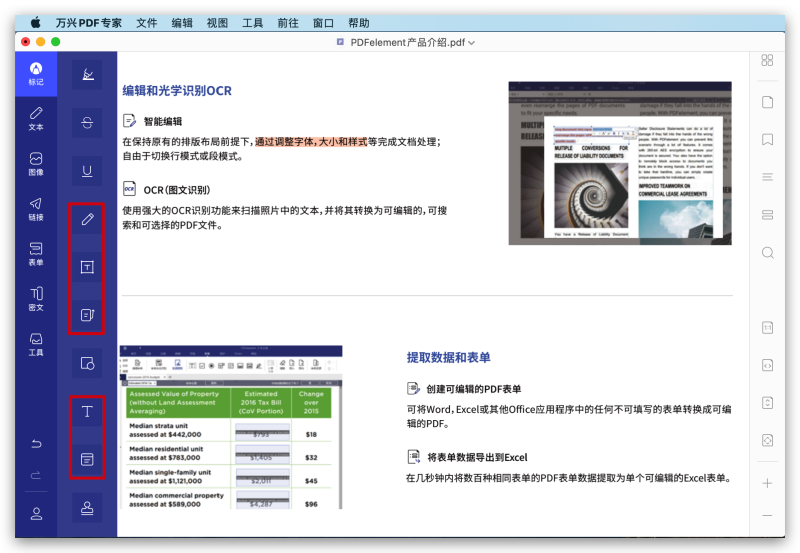
Task: Open the 前往 menu
Action: pos(288,23)
